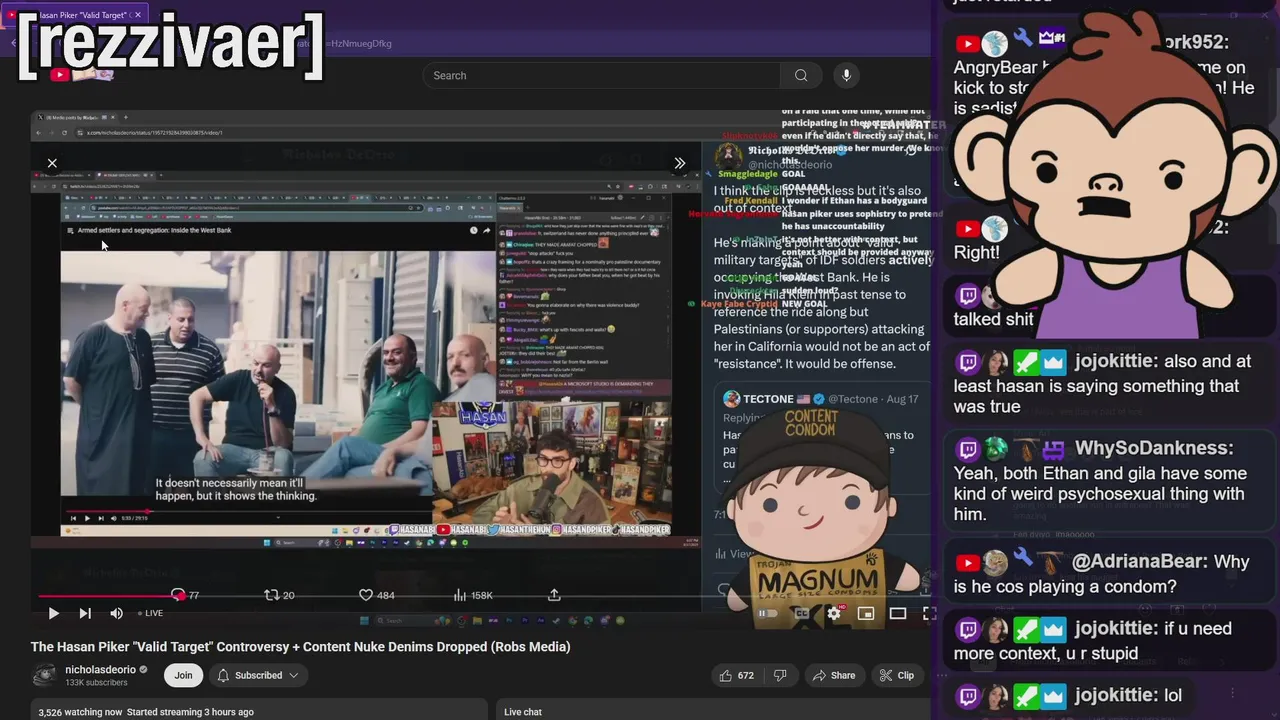Click nested video 'Armed settlers and segregation' title
The image size is (1280, 720).
pos(154,231)
